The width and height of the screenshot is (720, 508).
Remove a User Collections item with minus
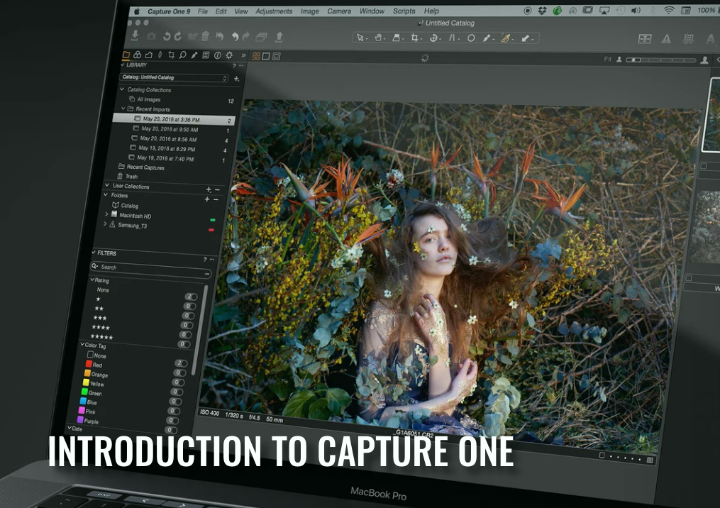(217, 189)
